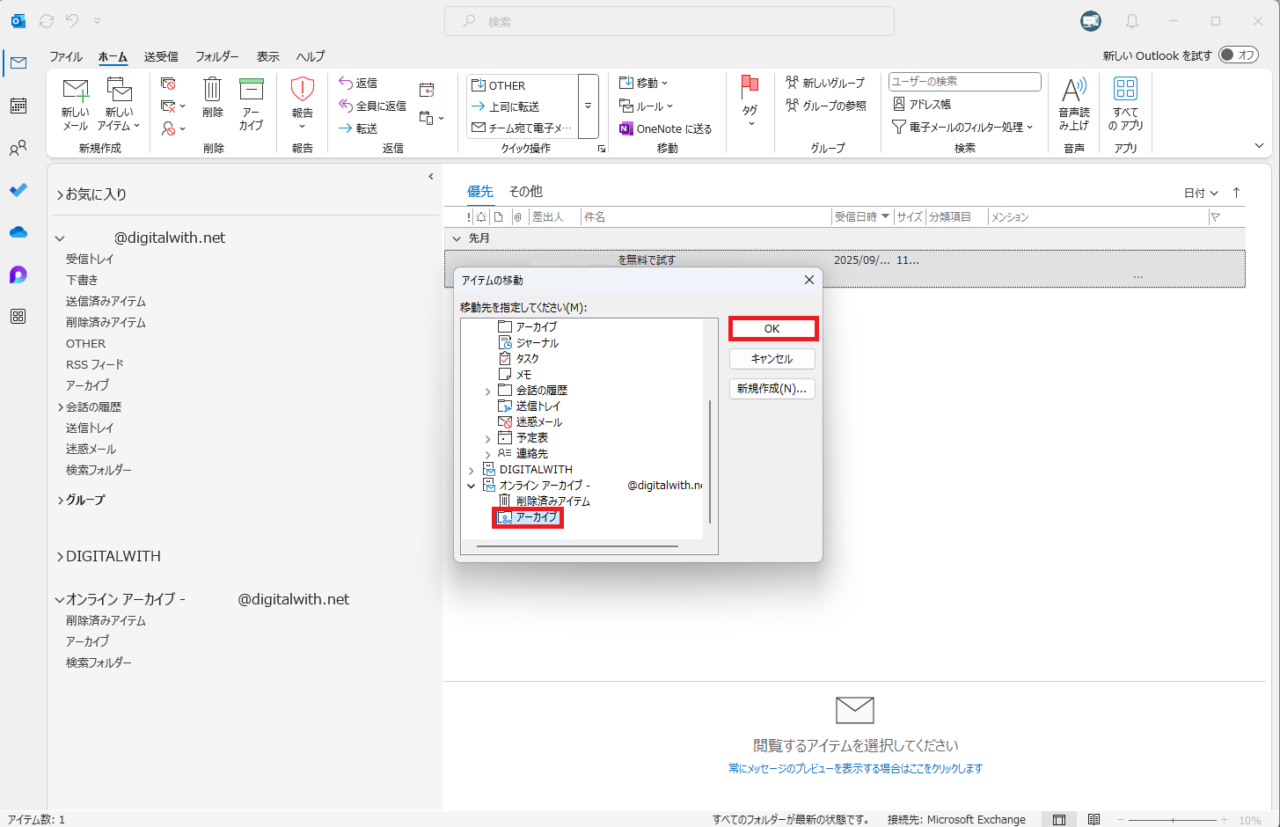Expand the オンライン アーカイブ tree node
This screenshot has width=1280, height=827.
[x=471, y=485]
